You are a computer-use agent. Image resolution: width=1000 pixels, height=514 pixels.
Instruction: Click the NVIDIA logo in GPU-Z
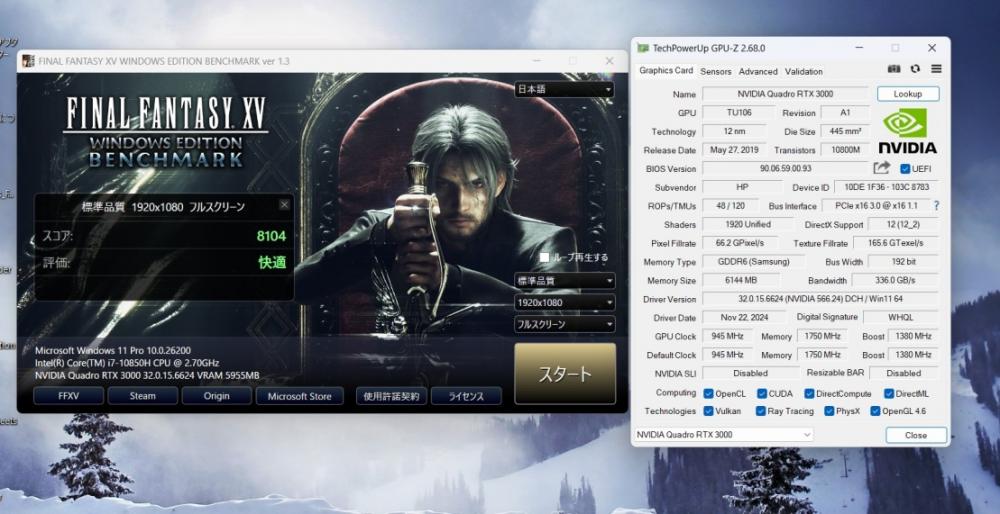tap(909, 131)
